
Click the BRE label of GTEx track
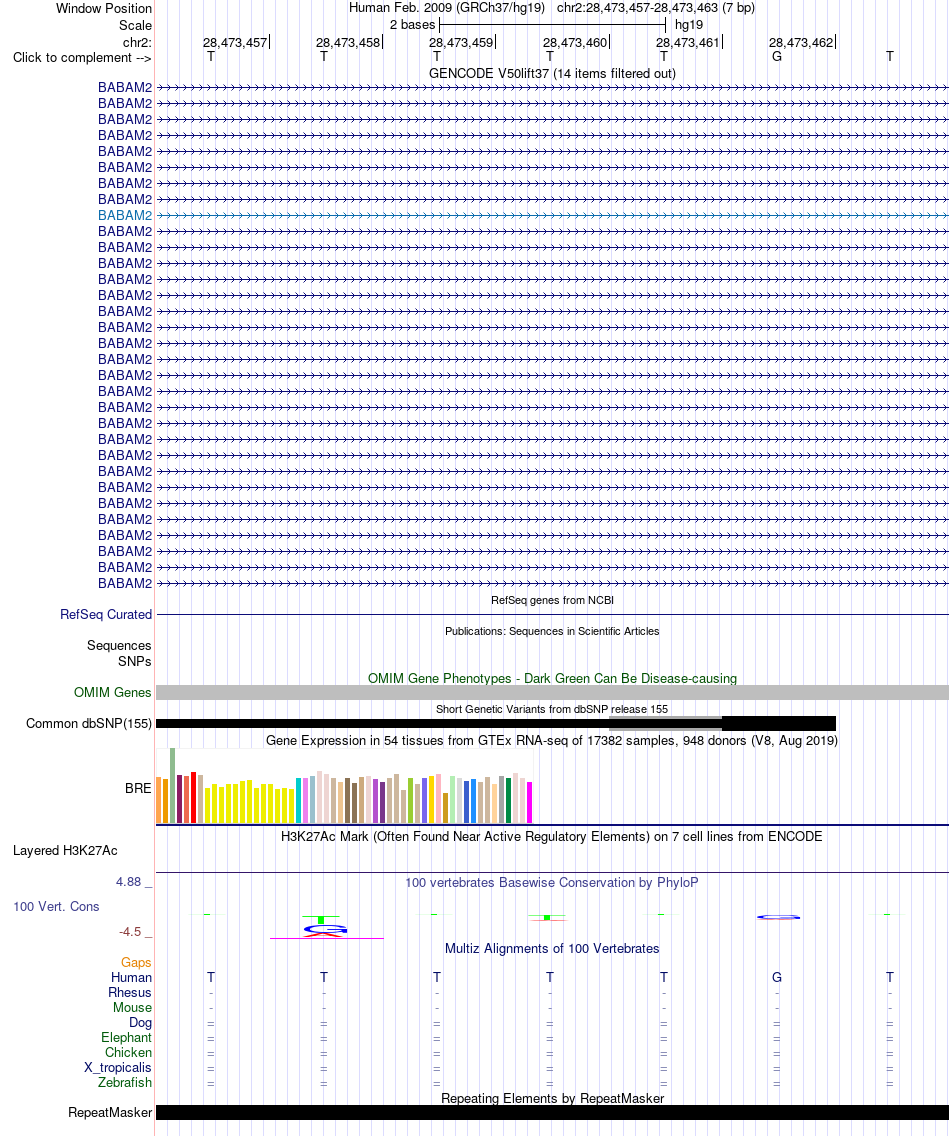pyautogui.click(x=138, y=788)
